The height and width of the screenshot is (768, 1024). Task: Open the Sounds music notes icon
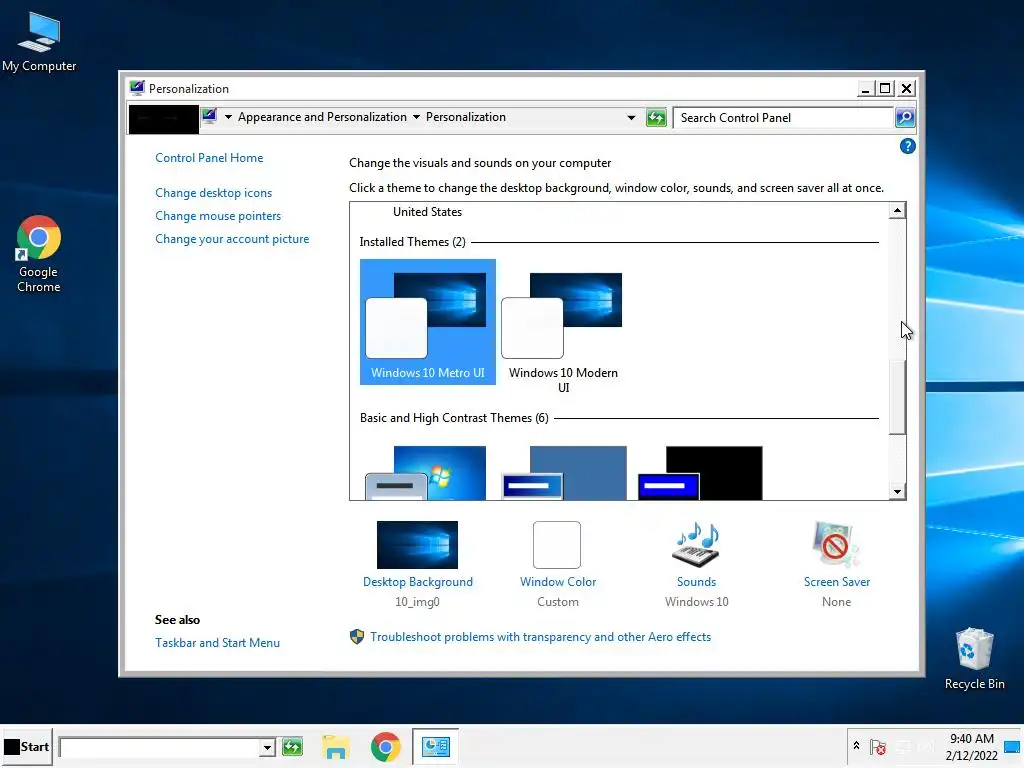tap(696, 545)
